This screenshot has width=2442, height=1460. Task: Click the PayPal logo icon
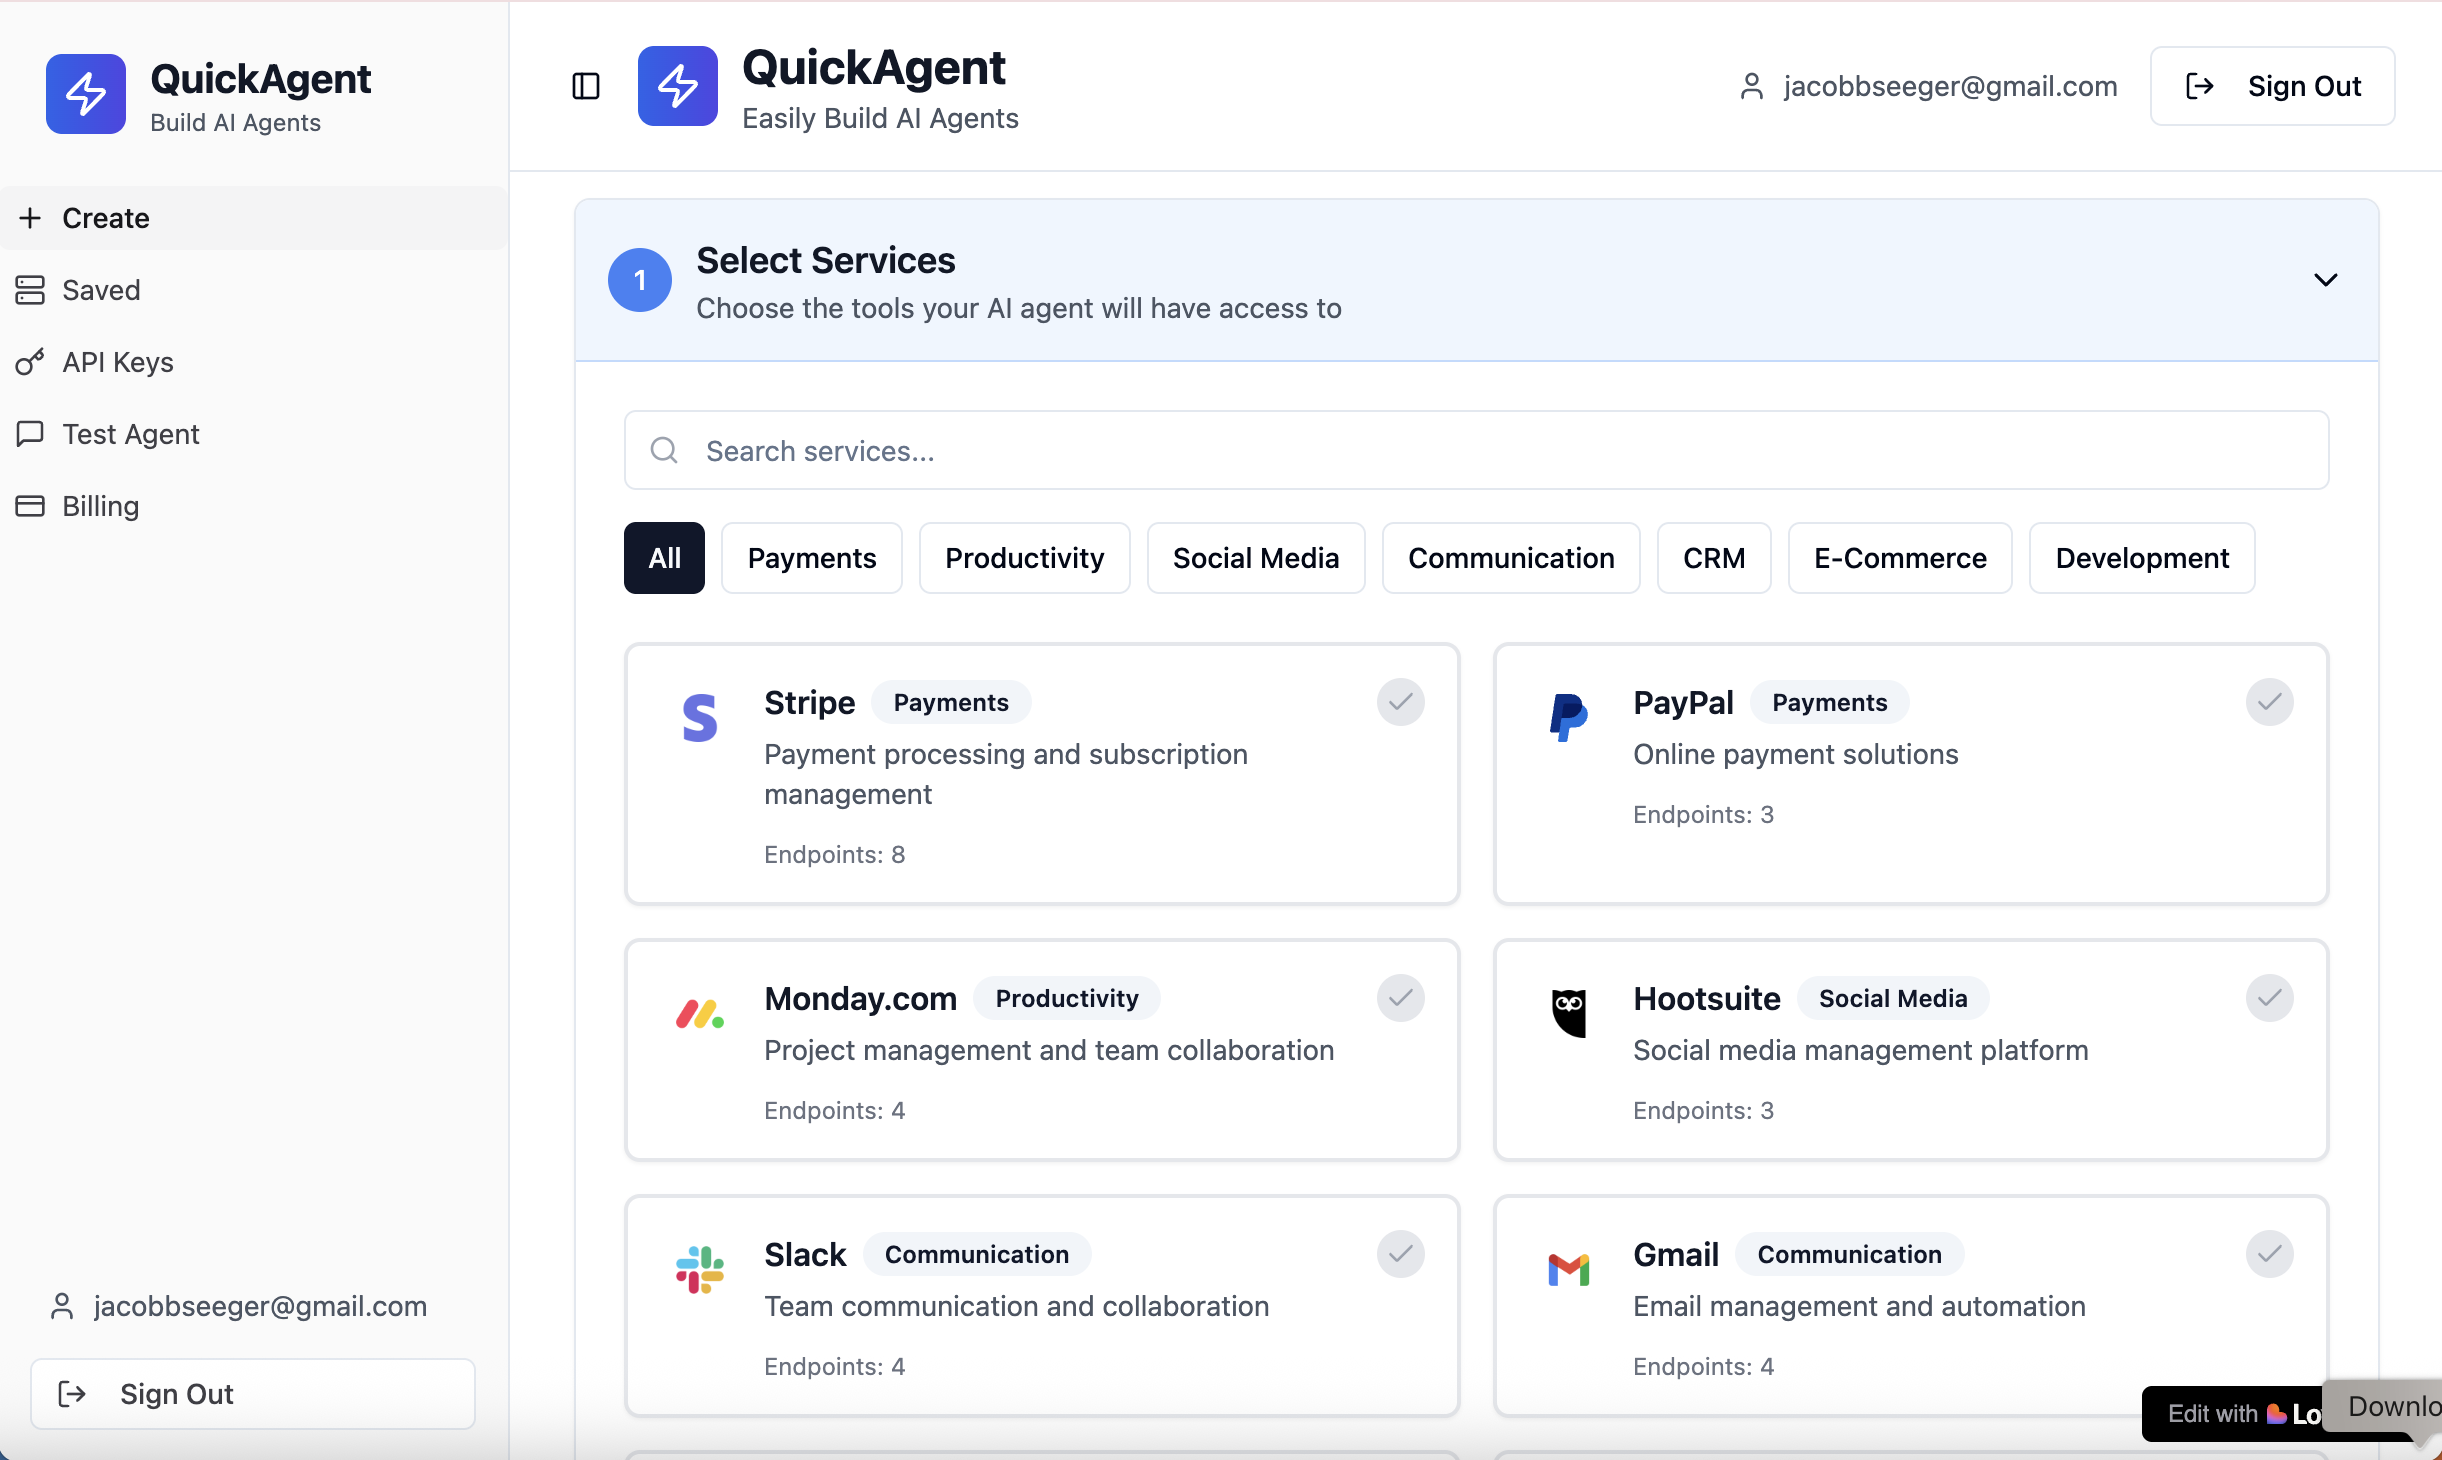pos(1568,717)
